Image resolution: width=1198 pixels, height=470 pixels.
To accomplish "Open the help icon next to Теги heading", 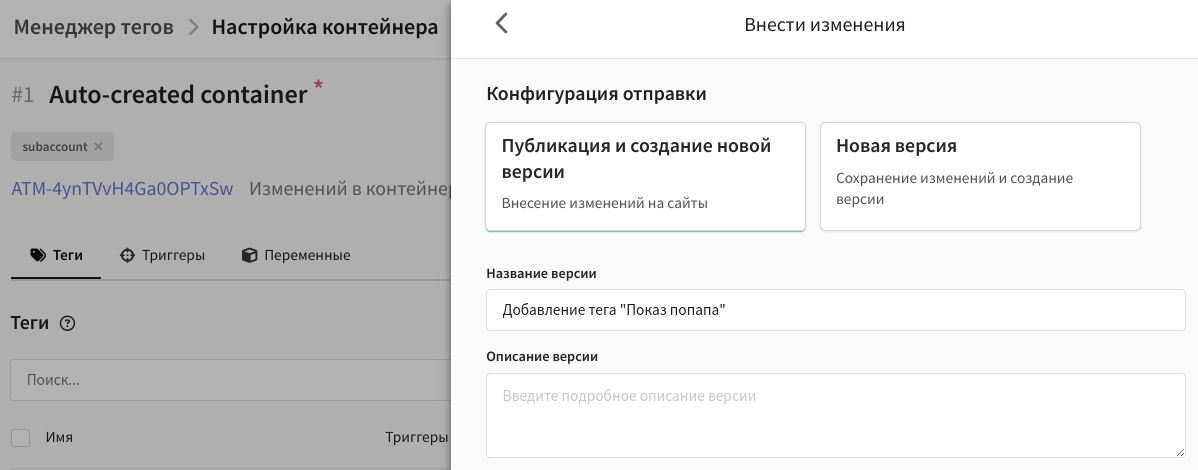I will pos(67,323).
